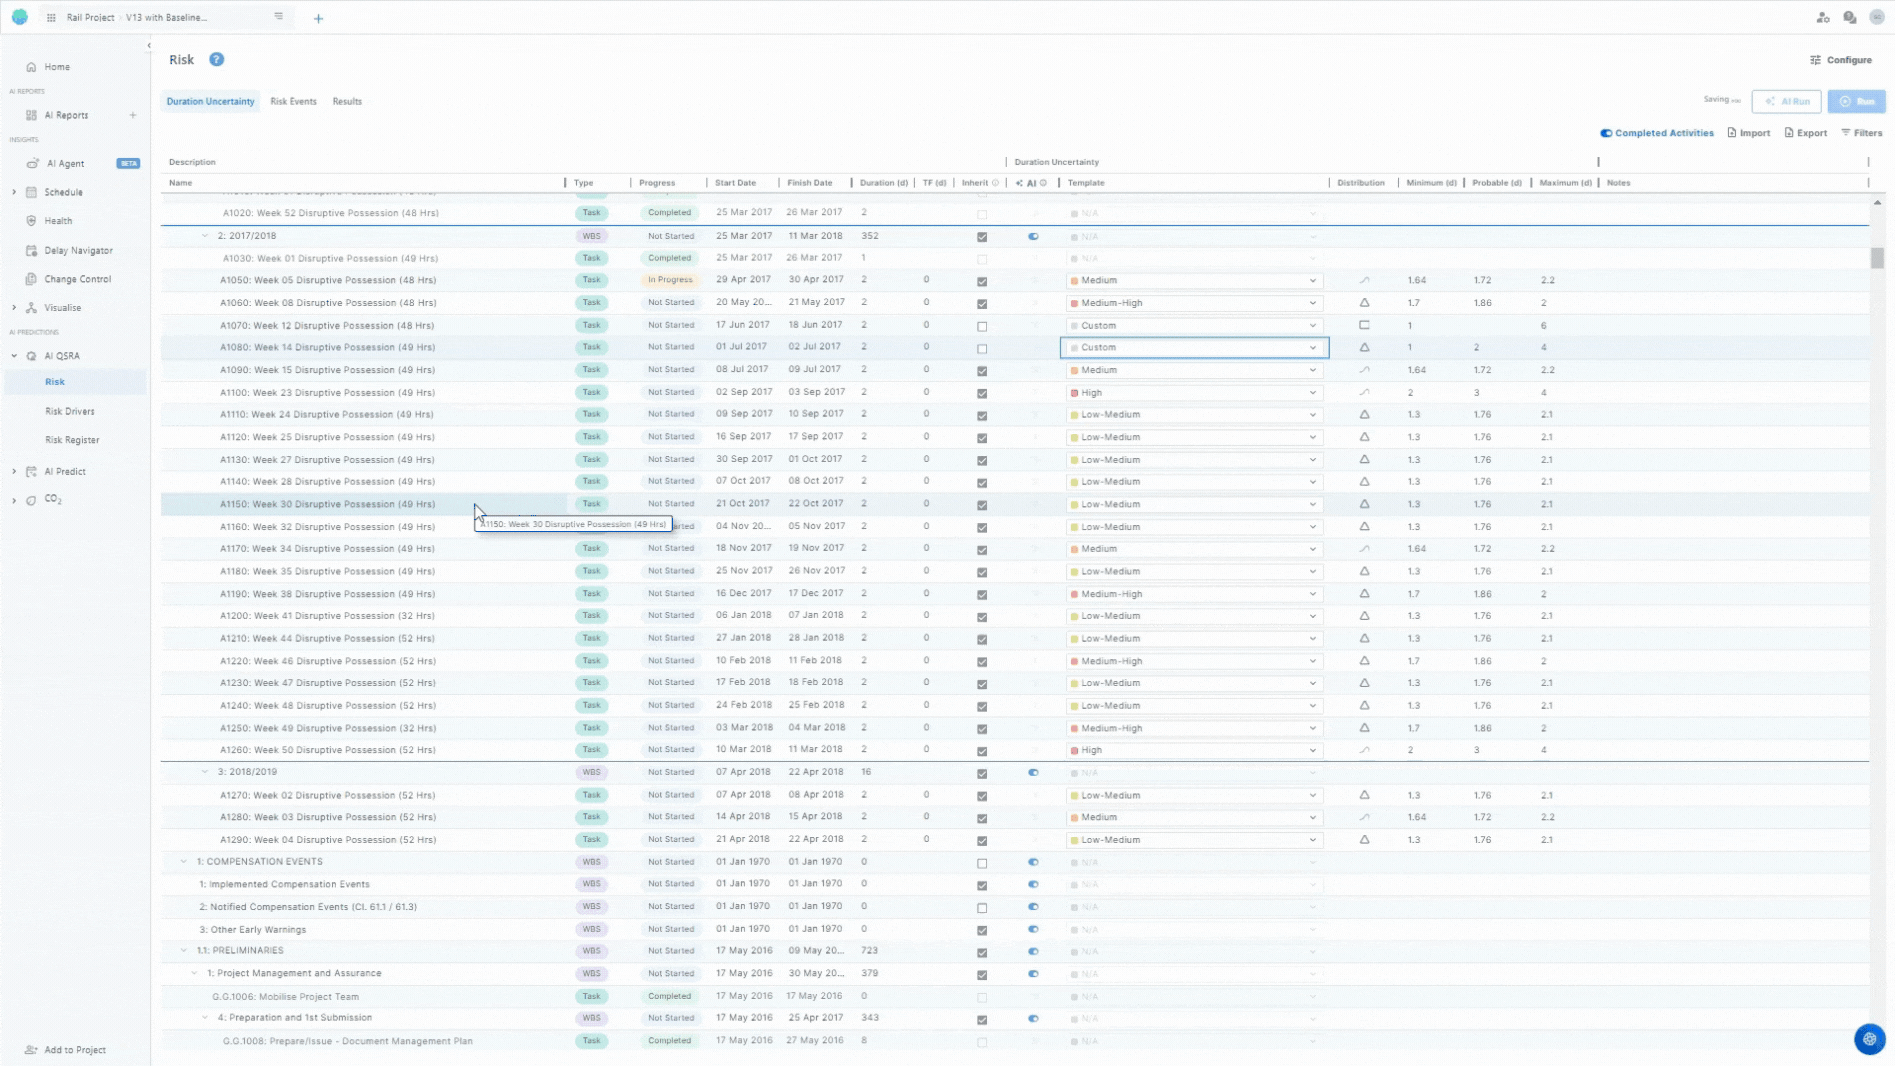Open share users icon top right

click(x=1823, y=18)
